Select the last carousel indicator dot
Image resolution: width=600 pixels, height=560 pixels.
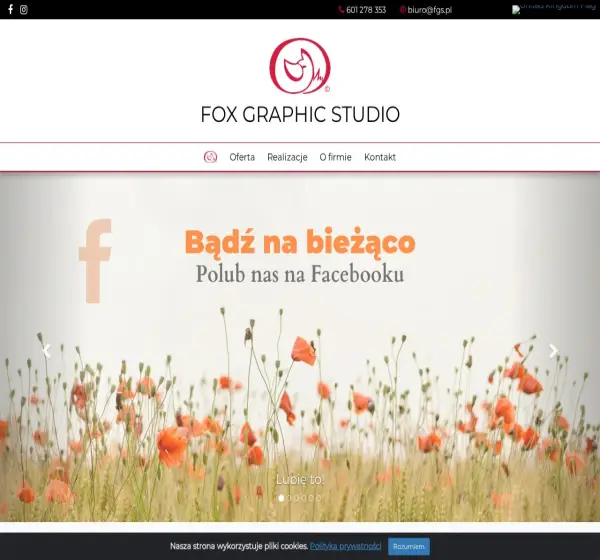point(318,498)
